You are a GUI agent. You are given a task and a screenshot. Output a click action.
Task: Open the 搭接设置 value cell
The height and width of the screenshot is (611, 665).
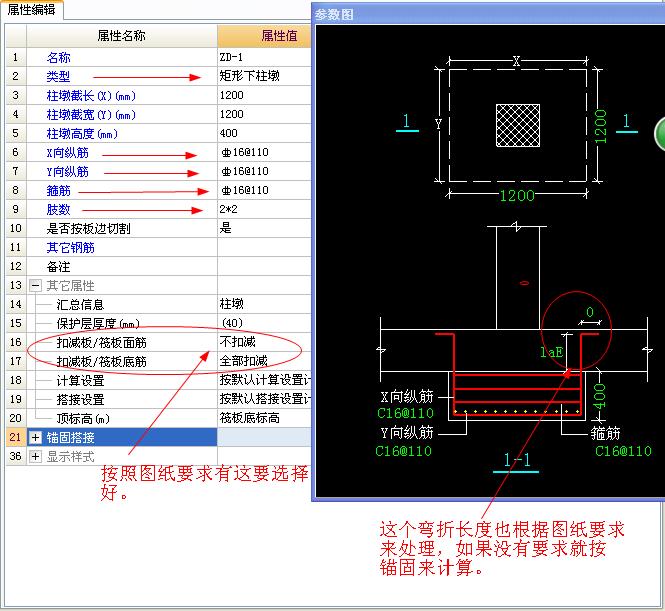coord(264,399)
